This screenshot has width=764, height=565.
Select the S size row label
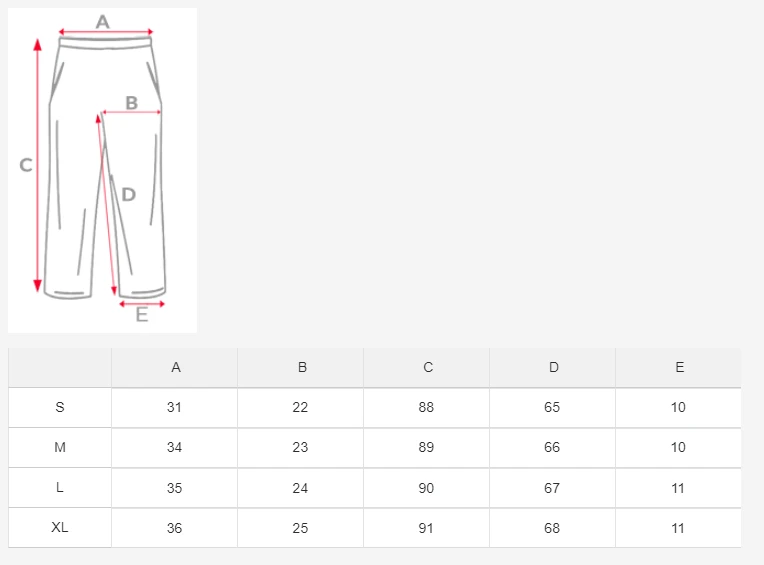[60, 408]
